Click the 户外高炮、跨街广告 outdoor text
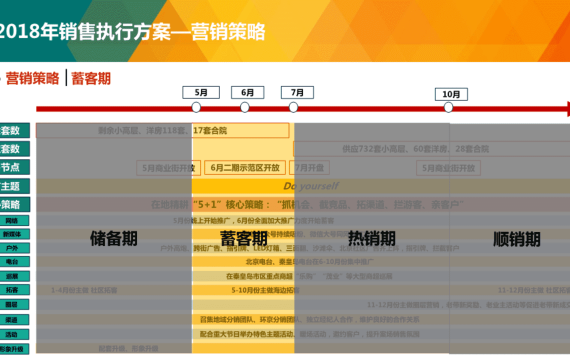570x360 pixels. 309,248
